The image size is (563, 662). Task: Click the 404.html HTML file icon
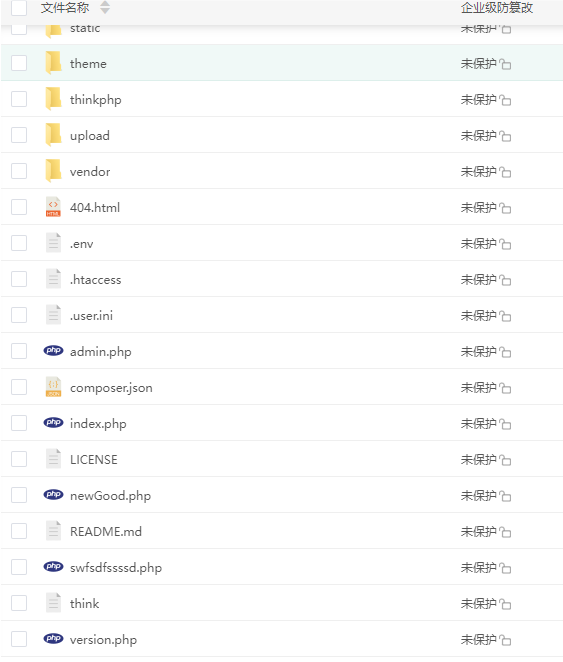53,207
